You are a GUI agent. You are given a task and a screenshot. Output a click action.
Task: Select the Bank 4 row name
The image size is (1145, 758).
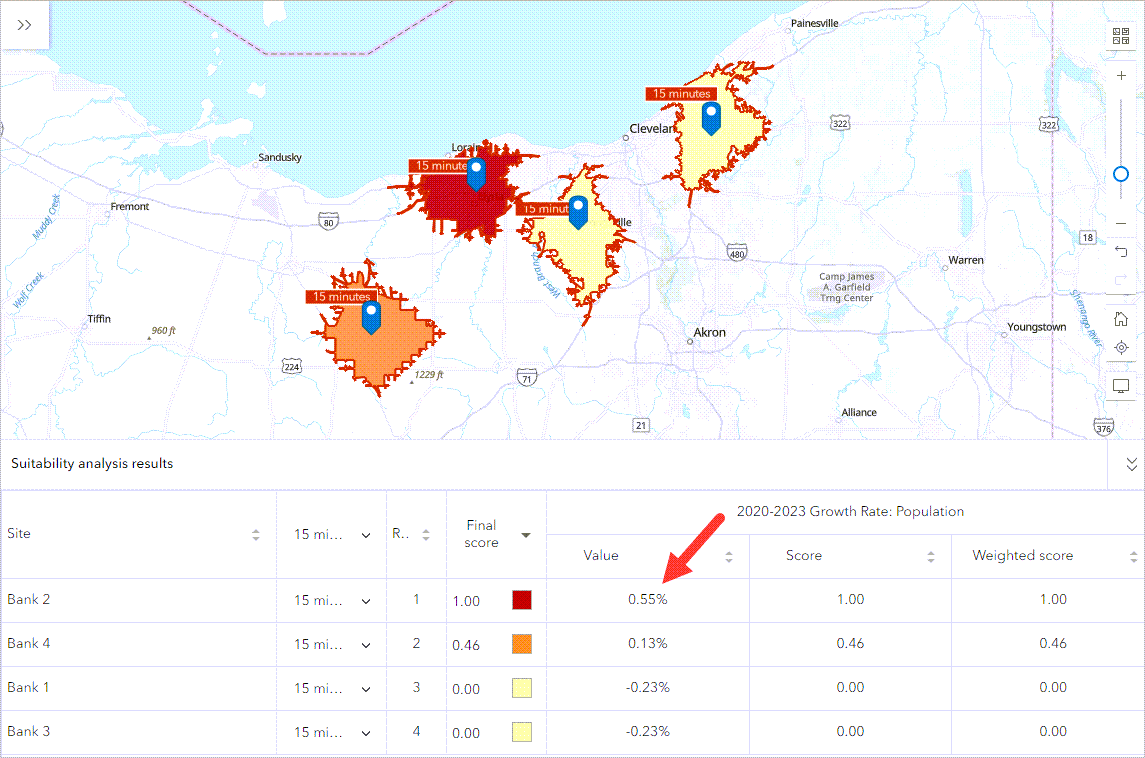[28, 643]
